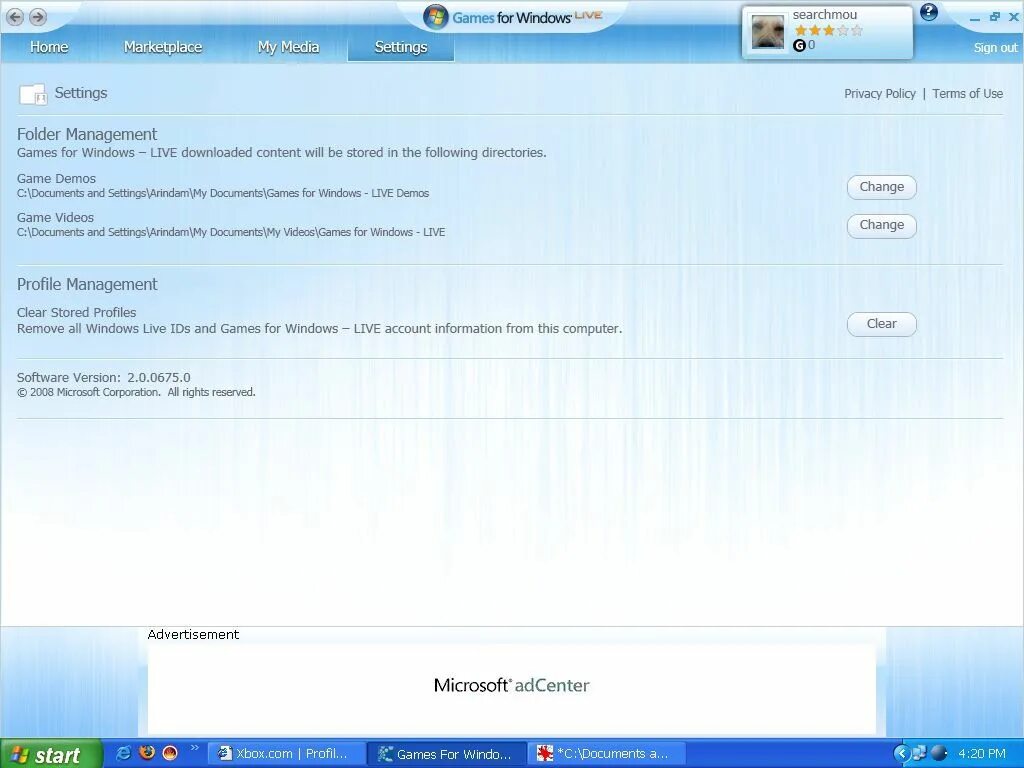
Task: Open the Home tab
Action: (49, 47)
